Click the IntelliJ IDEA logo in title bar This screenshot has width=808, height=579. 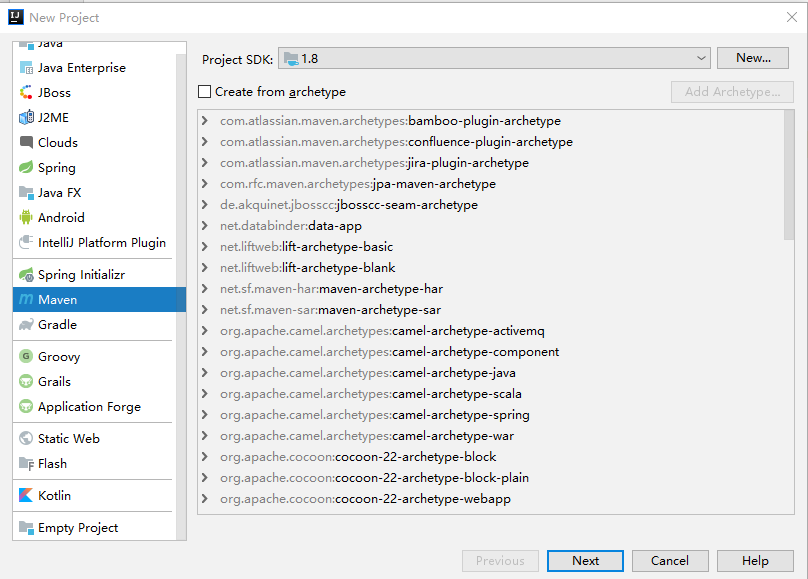pyautogui.click(x=15, y=17)
